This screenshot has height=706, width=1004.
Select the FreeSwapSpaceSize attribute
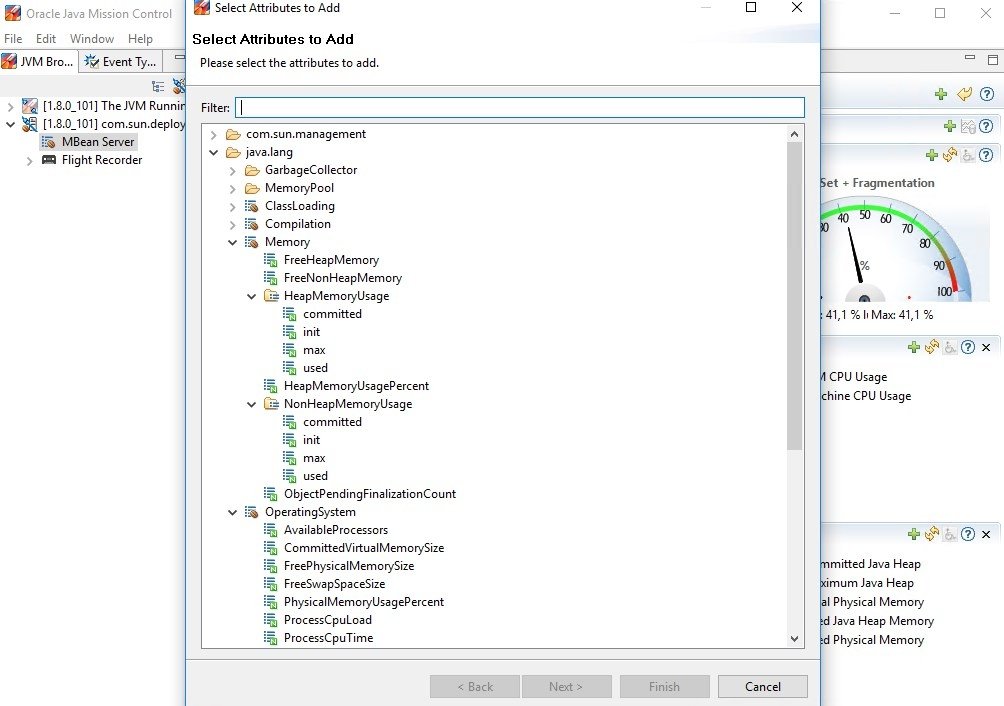click(x=334, y=584)
